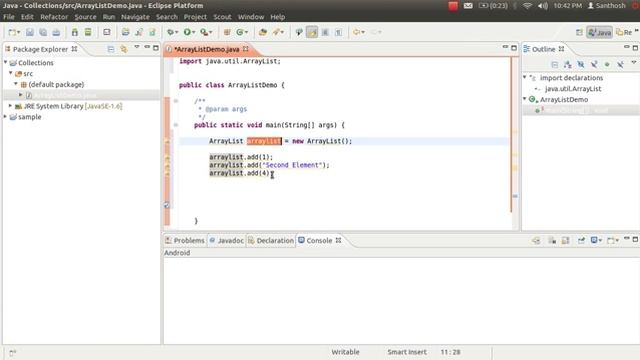Open Package Explorer view menu arrow
The image size is (640, 360).
point(137,47)
